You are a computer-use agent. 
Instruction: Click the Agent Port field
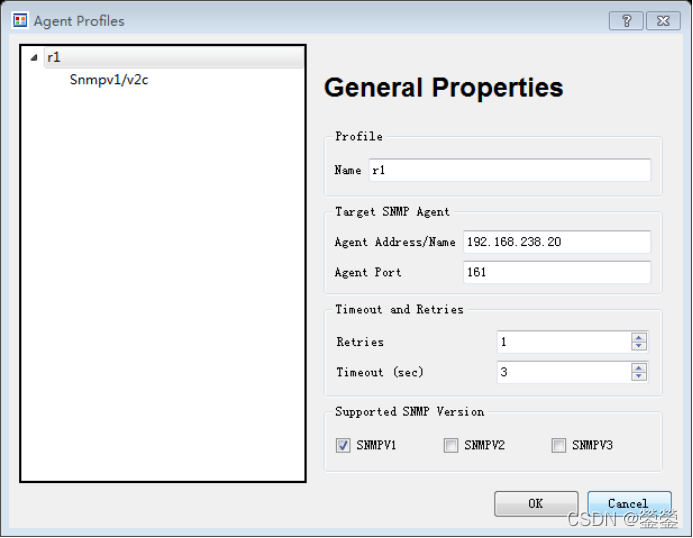(x=557, y=272)
